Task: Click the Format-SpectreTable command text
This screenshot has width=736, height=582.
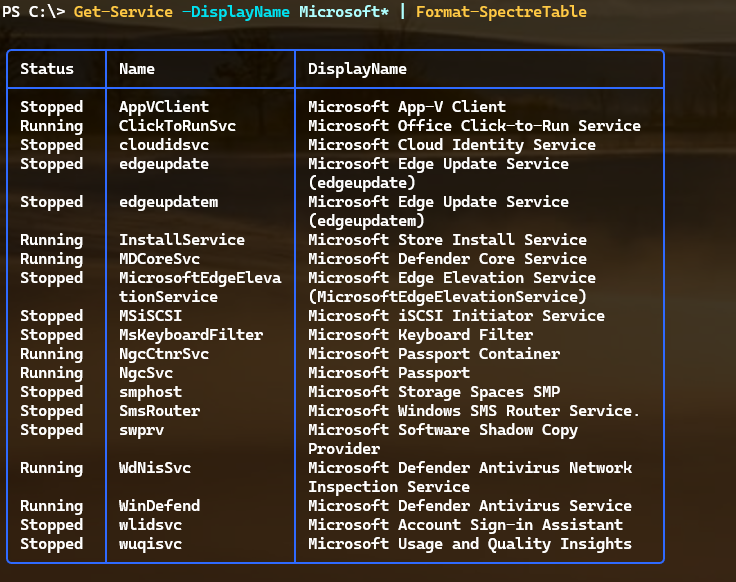Action: click(501, 12)
